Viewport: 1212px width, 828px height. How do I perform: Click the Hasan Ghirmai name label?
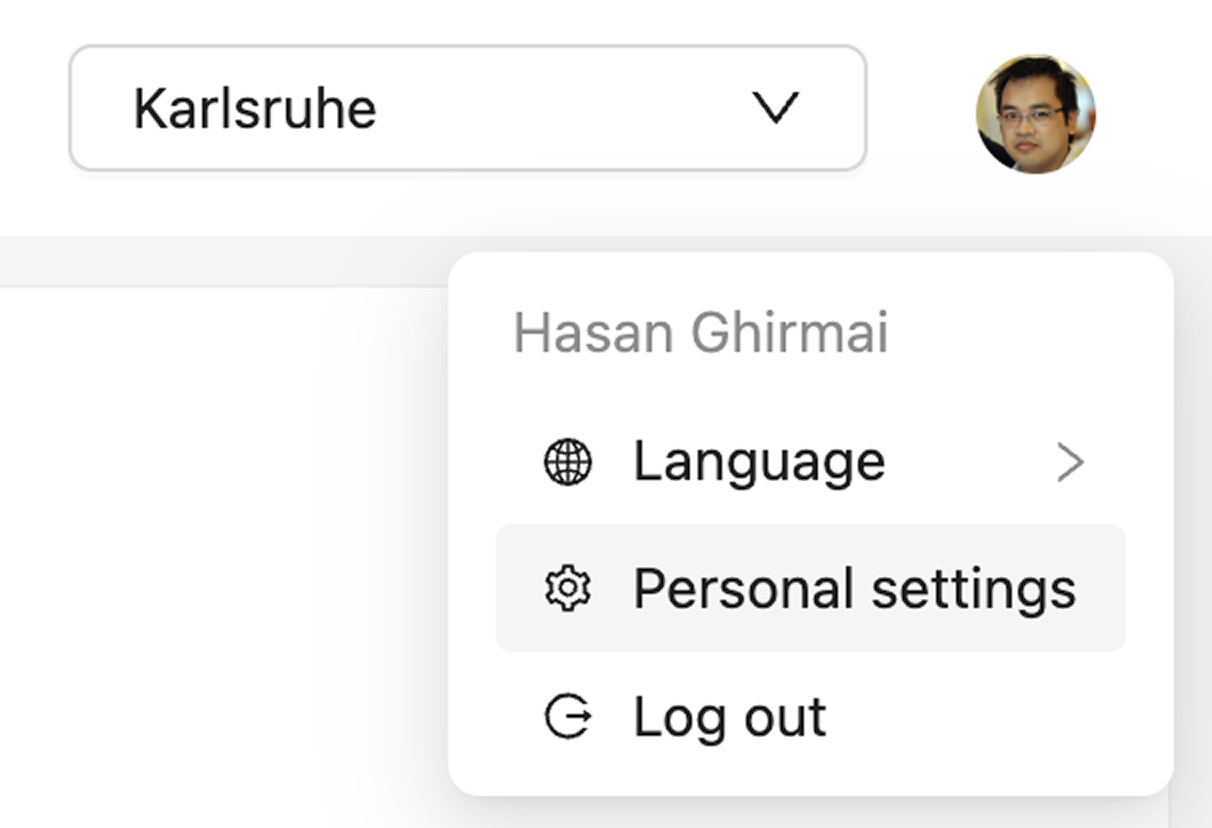(x=702, y=332)
